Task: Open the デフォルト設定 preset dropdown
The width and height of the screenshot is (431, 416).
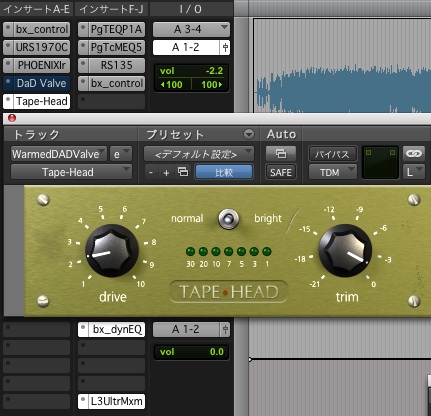Action: [x=199, y=154]
